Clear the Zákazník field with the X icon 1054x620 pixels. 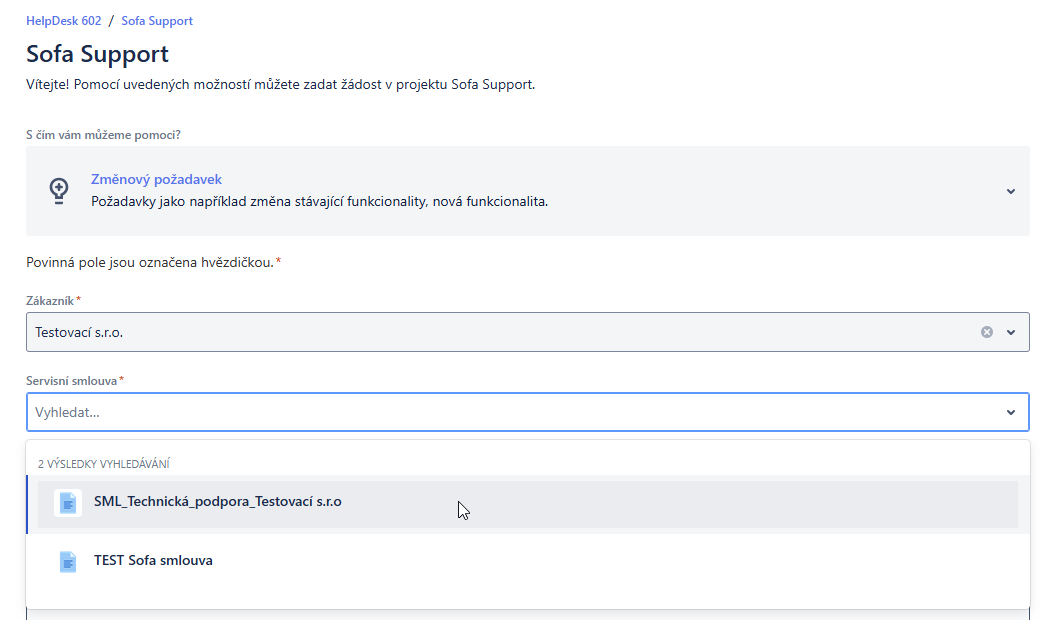click(987, 332)
